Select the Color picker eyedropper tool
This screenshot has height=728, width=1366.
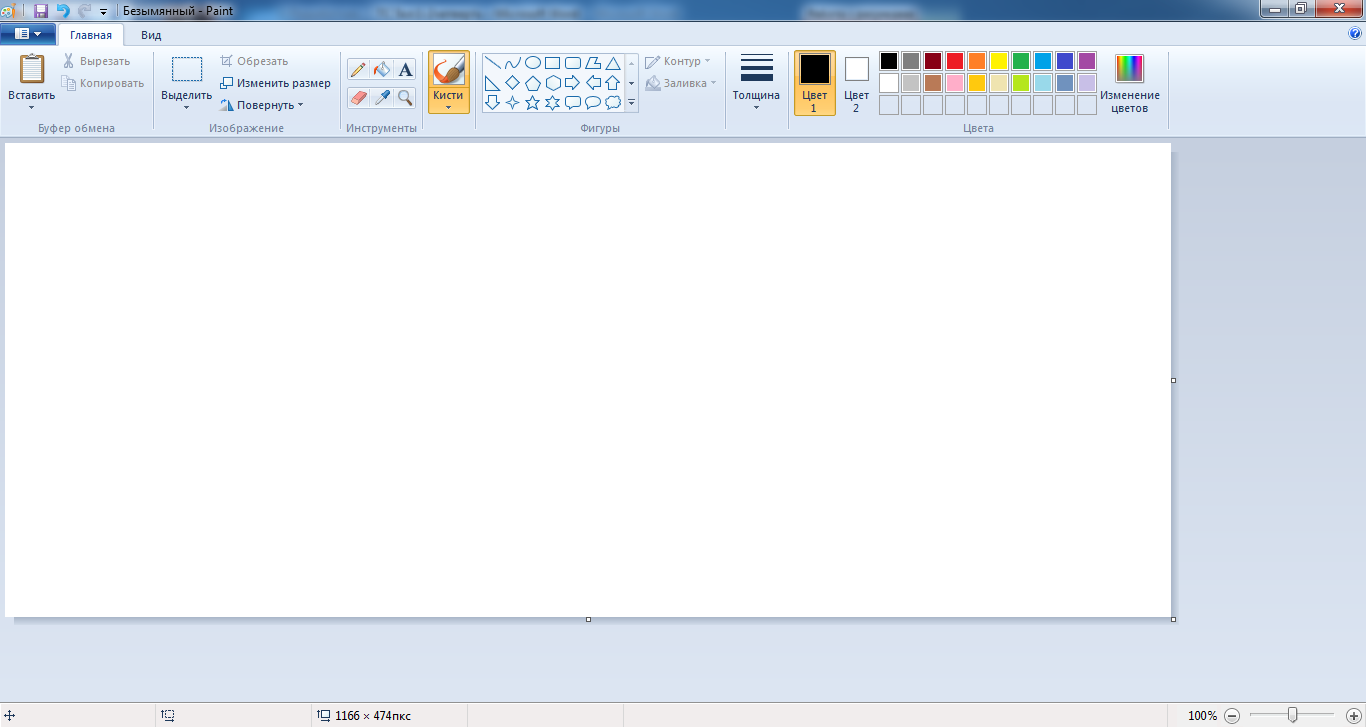coord(381,97)
